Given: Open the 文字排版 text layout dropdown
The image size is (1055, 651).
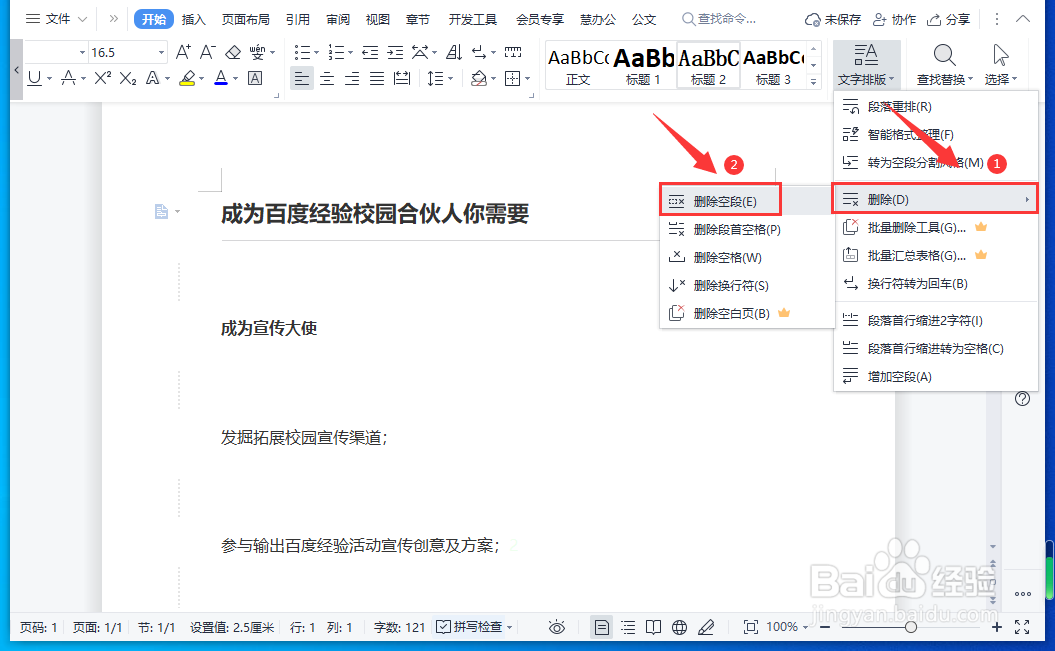Looking at the screenshot, I should pyautogui.click(x=866, y=65).
